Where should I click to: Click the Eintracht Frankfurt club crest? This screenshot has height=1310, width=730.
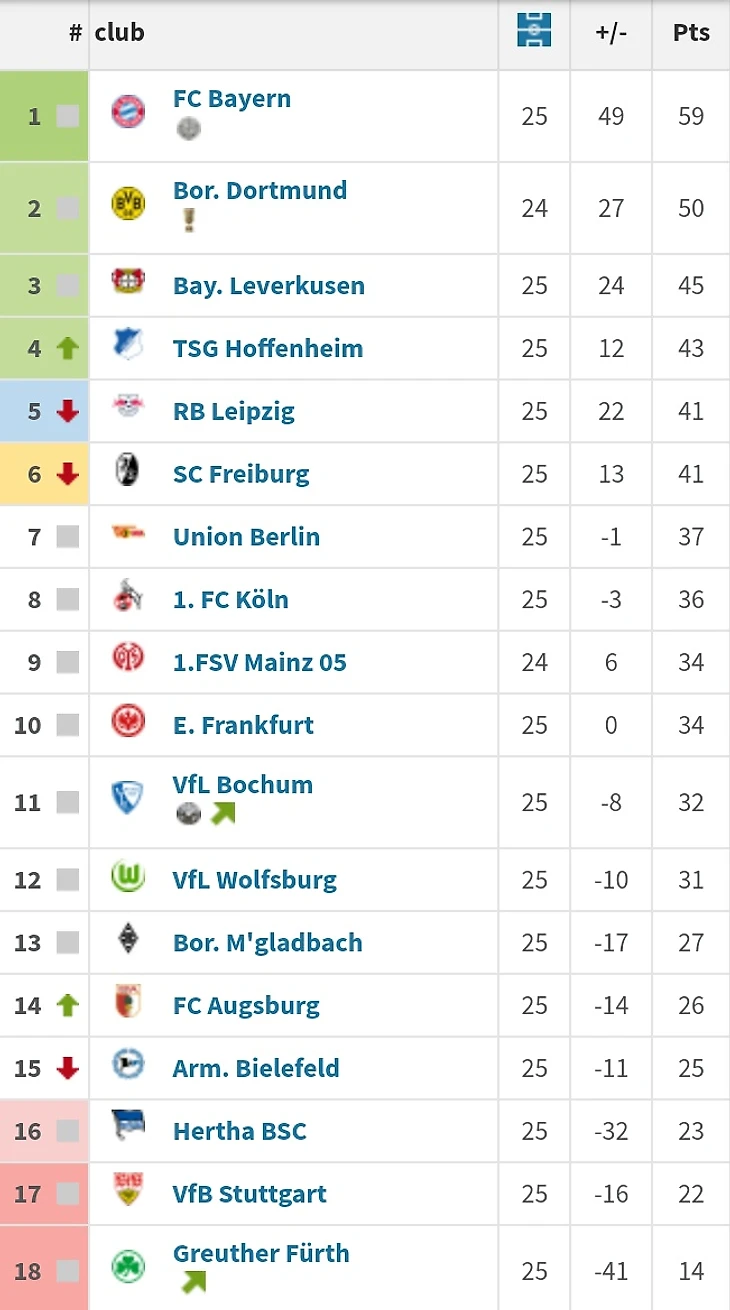[x=128, y=721]
